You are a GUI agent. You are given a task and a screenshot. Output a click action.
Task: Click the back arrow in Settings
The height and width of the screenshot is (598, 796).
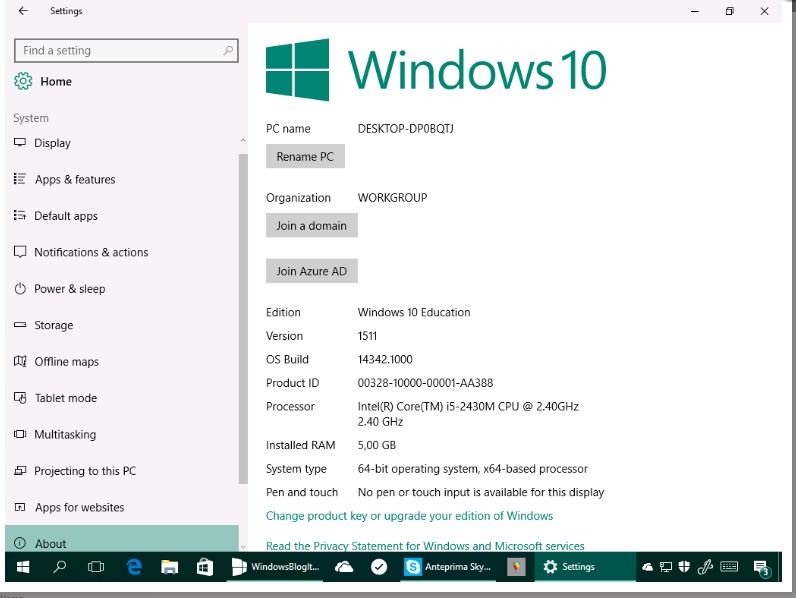(23, 11)
